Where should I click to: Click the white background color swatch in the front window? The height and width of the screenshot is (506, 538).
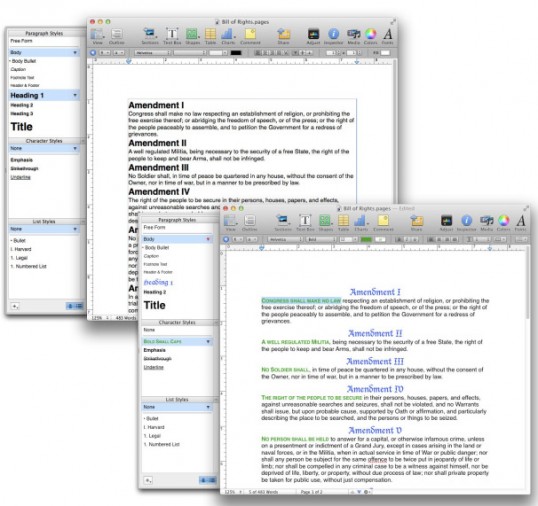(x=380, y=239)
